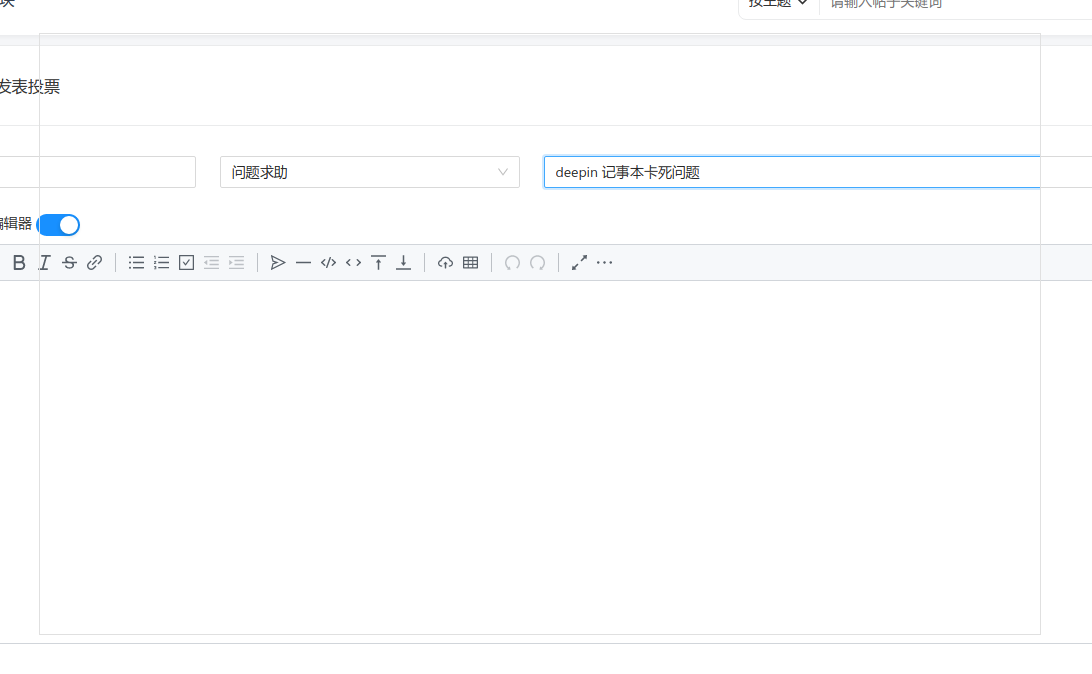Insert a line after the current block

pos(403,262)
